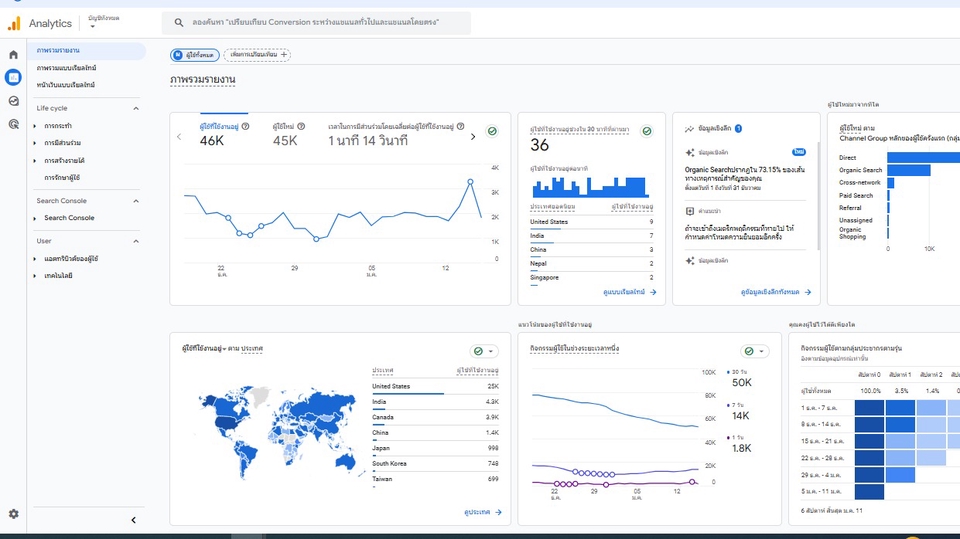Click the Organic Search bar in channel chart
This screenshot has height=539, width=960.
point(909,170)
